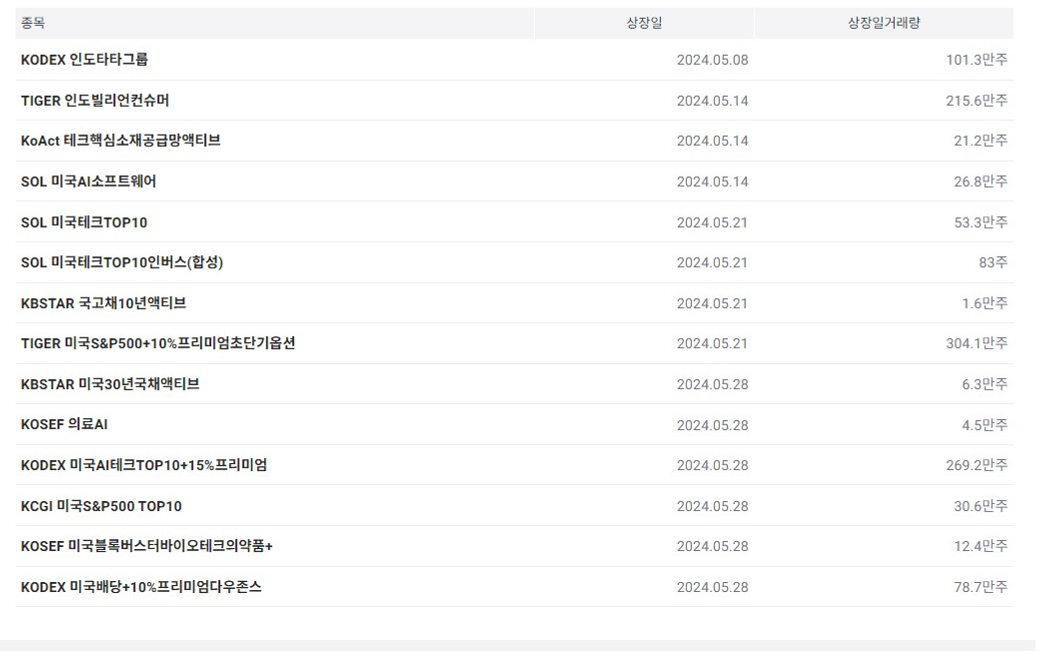Select TIGER 인도빌리언컨슈머 name
Screen dimensions: 1045x654
click(x=95, y=101)
